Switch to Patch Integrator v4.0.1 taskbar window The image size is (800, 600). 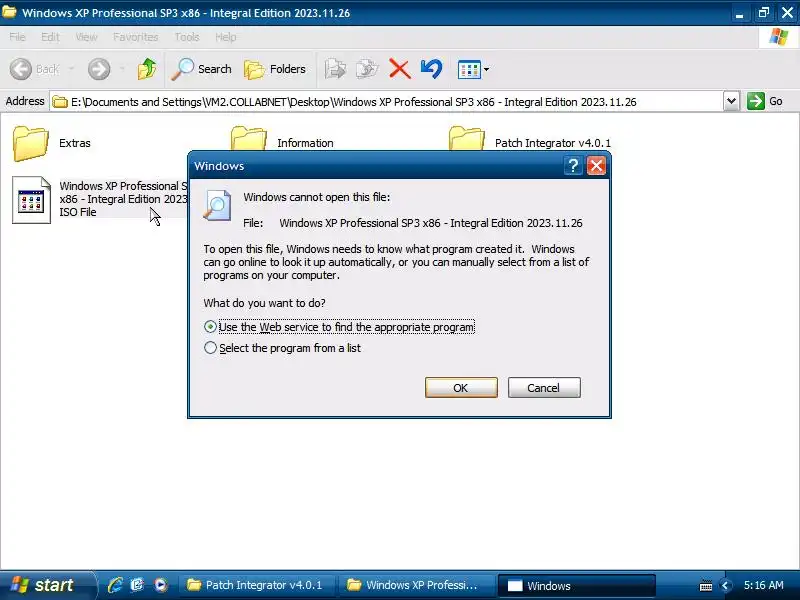click(257, 585)
